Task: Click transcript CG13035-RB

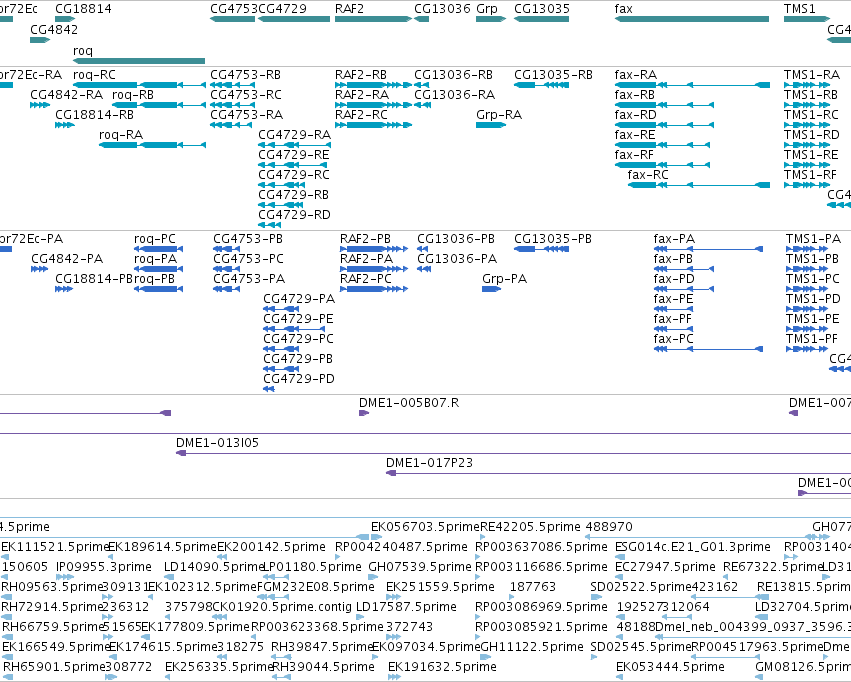Action: (x=542, y=85)
